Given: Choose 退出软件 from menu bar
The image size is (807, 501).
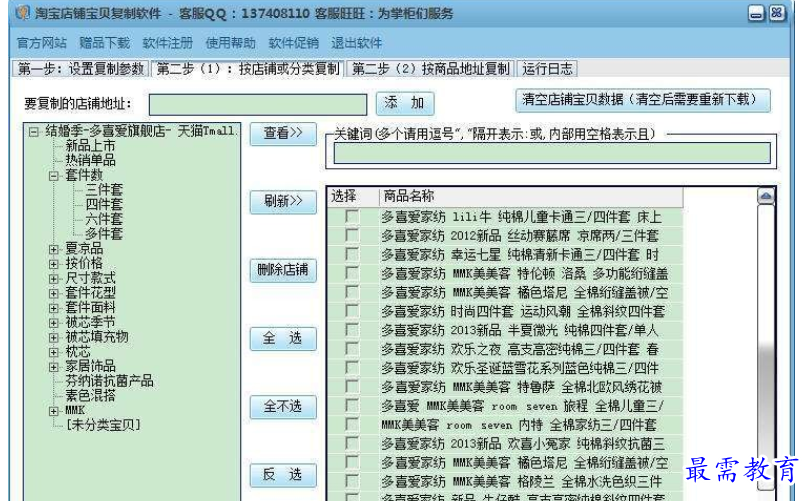Looking at the screenshot, I should pos(357,43).
